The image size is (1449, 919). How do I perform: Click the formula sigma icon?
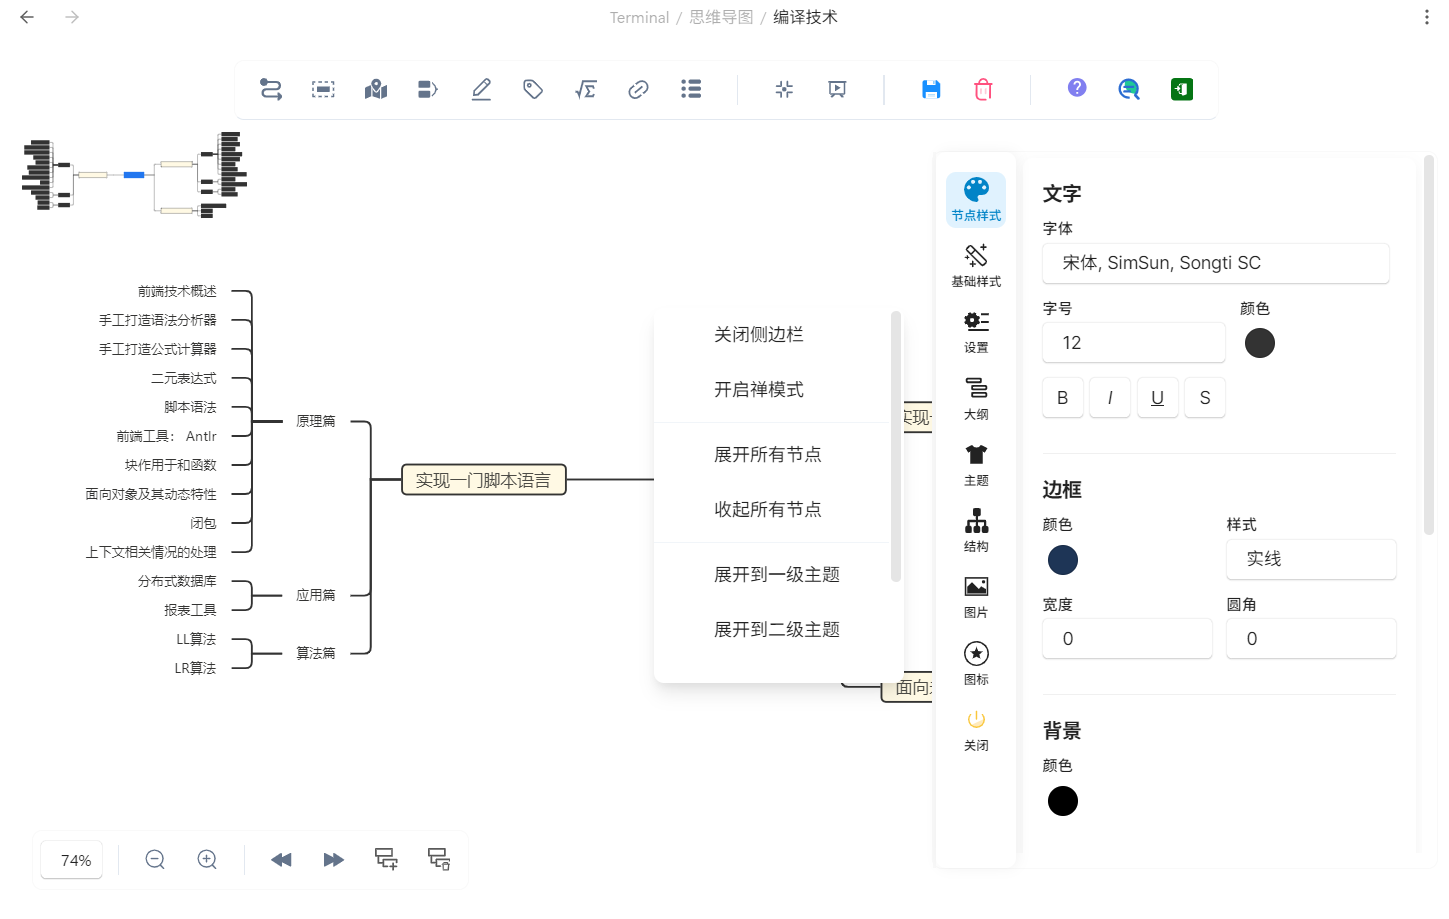click(x=586, y=90)
